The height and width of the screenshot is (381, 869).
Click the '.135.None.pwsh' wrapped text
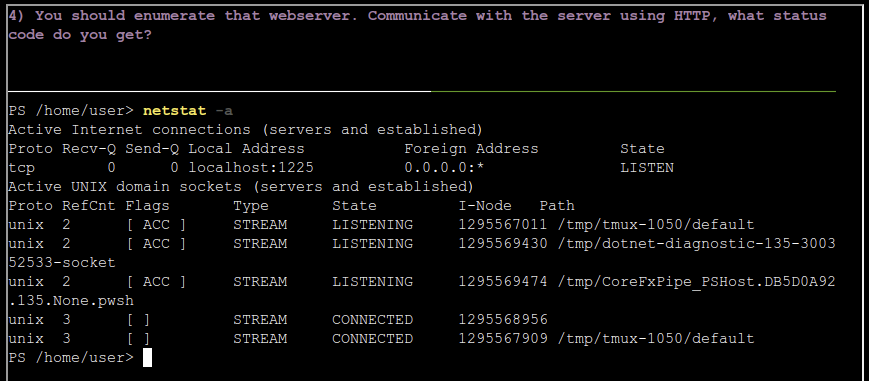(71, 301)
